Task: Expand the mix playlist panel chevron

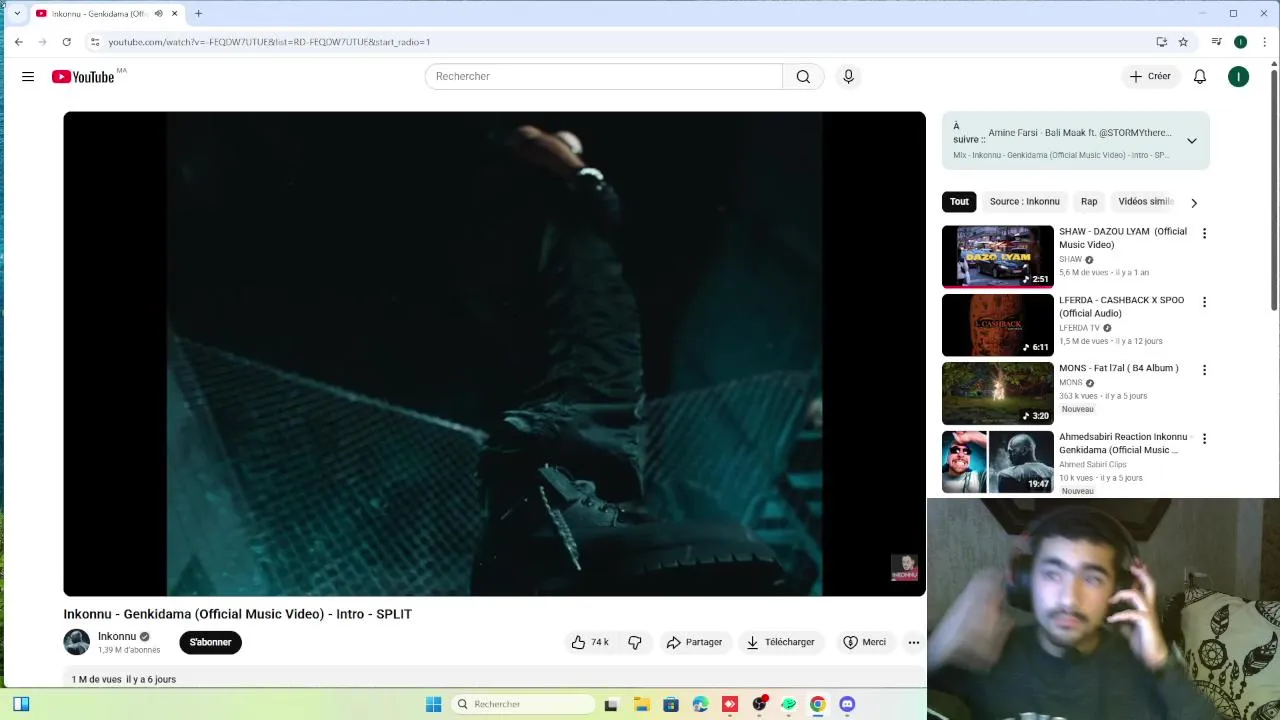Action: [1191, 141]
